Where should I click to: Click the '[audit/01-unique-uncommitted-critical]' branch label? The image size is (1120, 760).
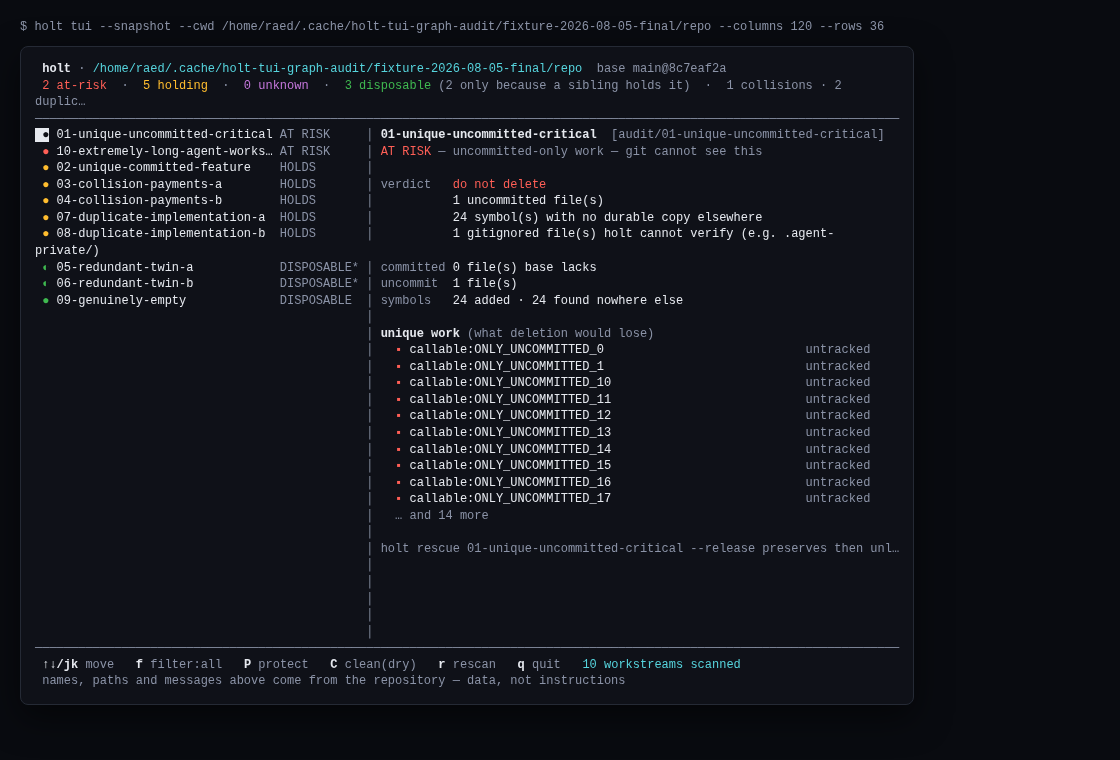coord(748,134)
